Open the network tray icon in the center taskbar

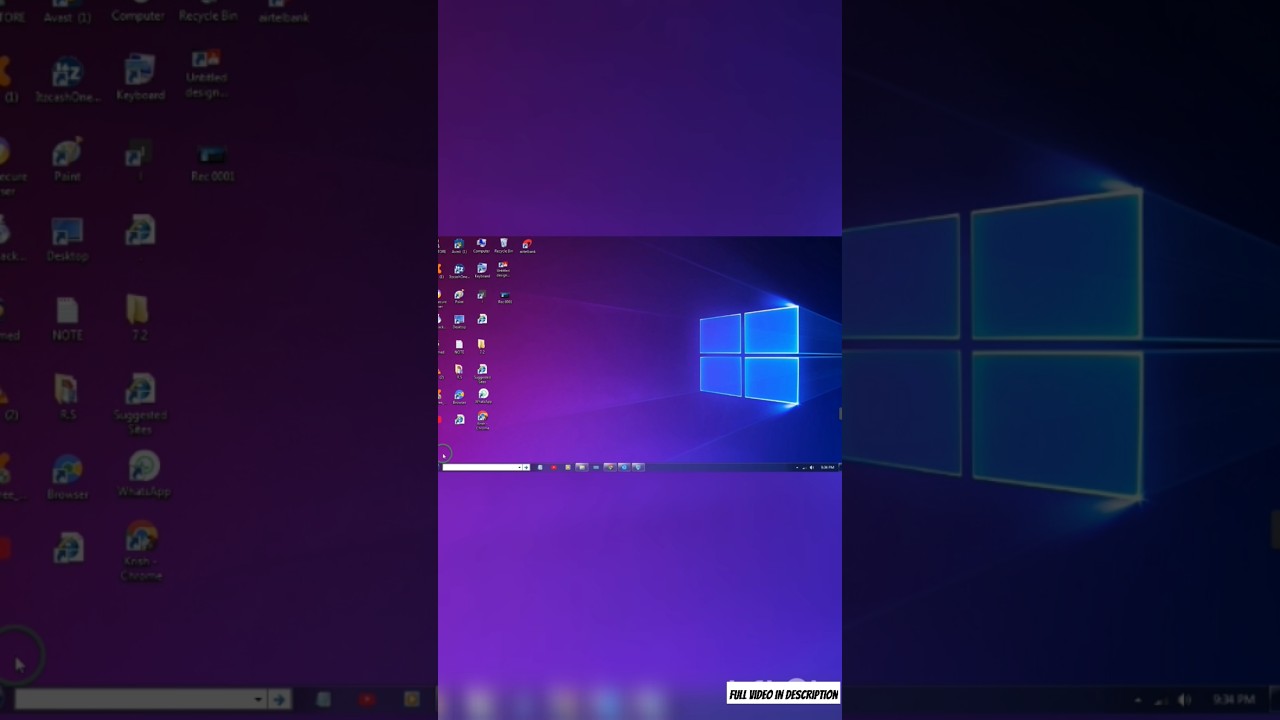[x=804, y=467]
